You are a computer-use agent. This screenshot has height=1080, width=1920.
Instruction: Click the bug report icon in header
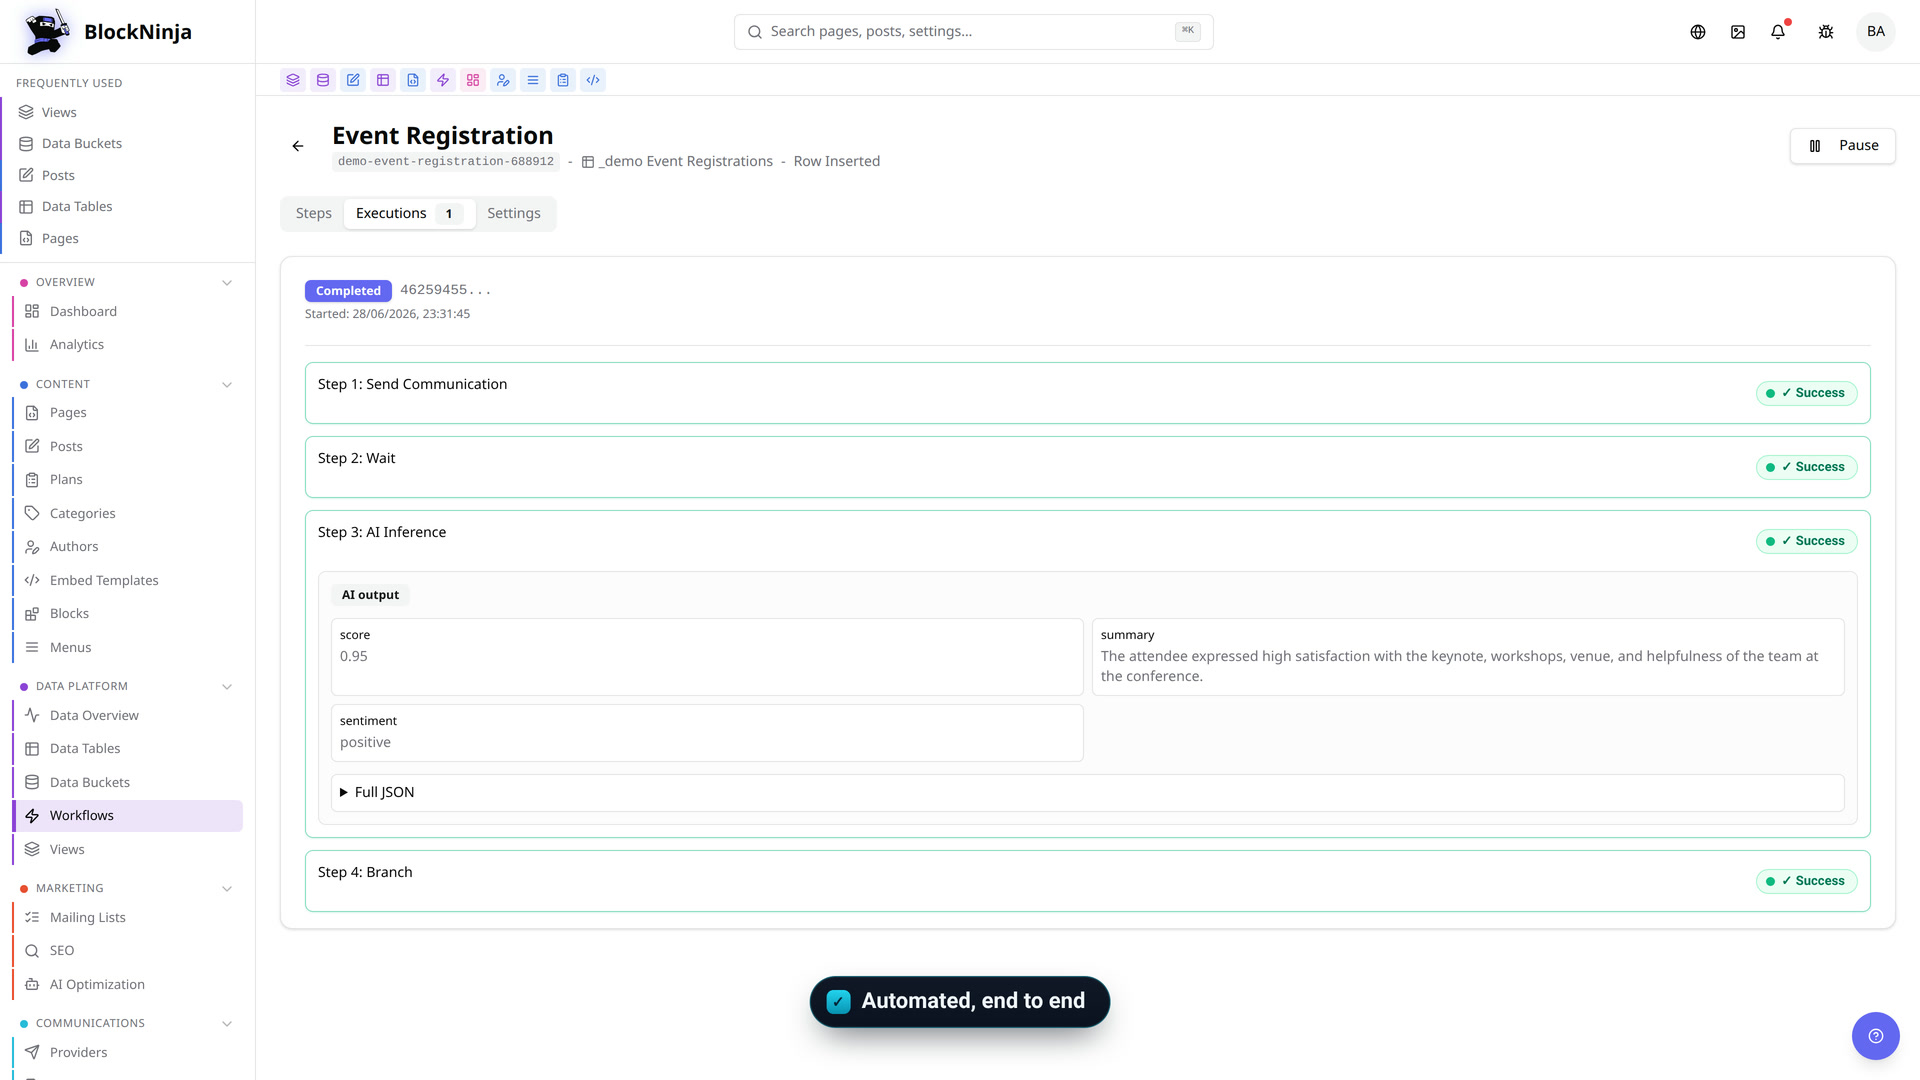coord(1826,32)
